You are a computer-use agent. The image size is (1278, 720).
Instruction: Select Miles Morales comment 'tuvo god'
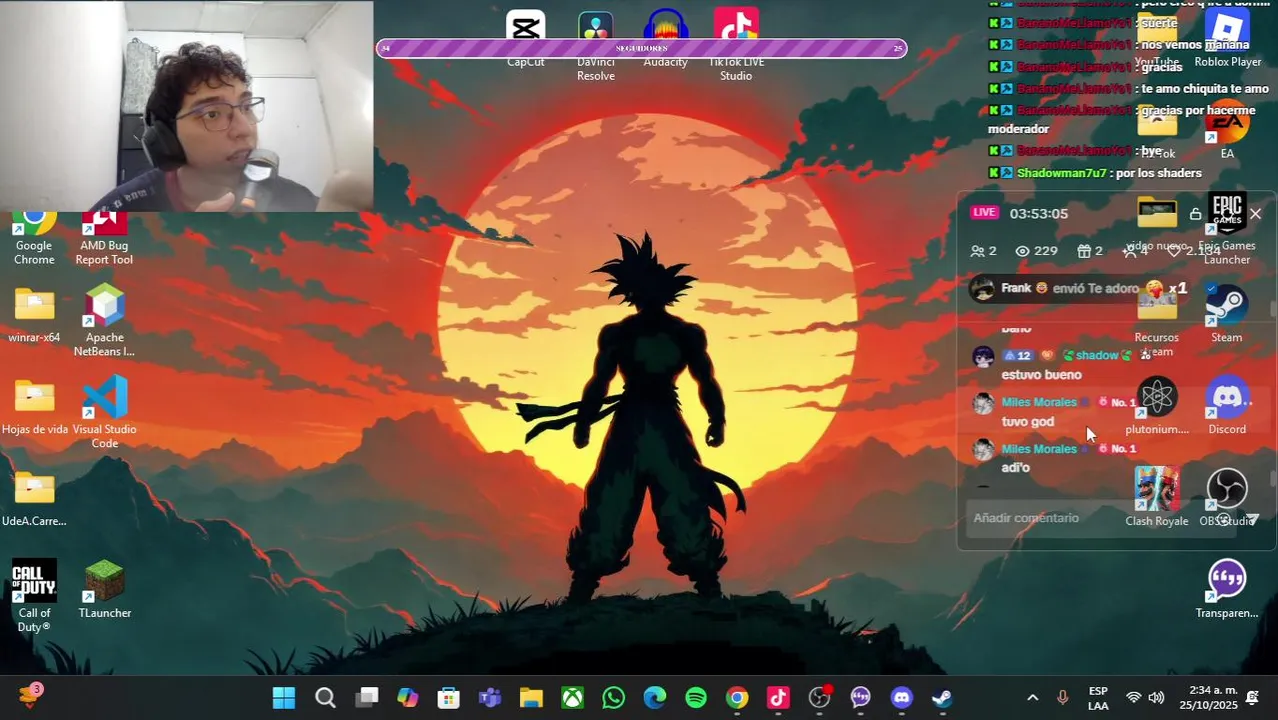(x=1027, y=422)
